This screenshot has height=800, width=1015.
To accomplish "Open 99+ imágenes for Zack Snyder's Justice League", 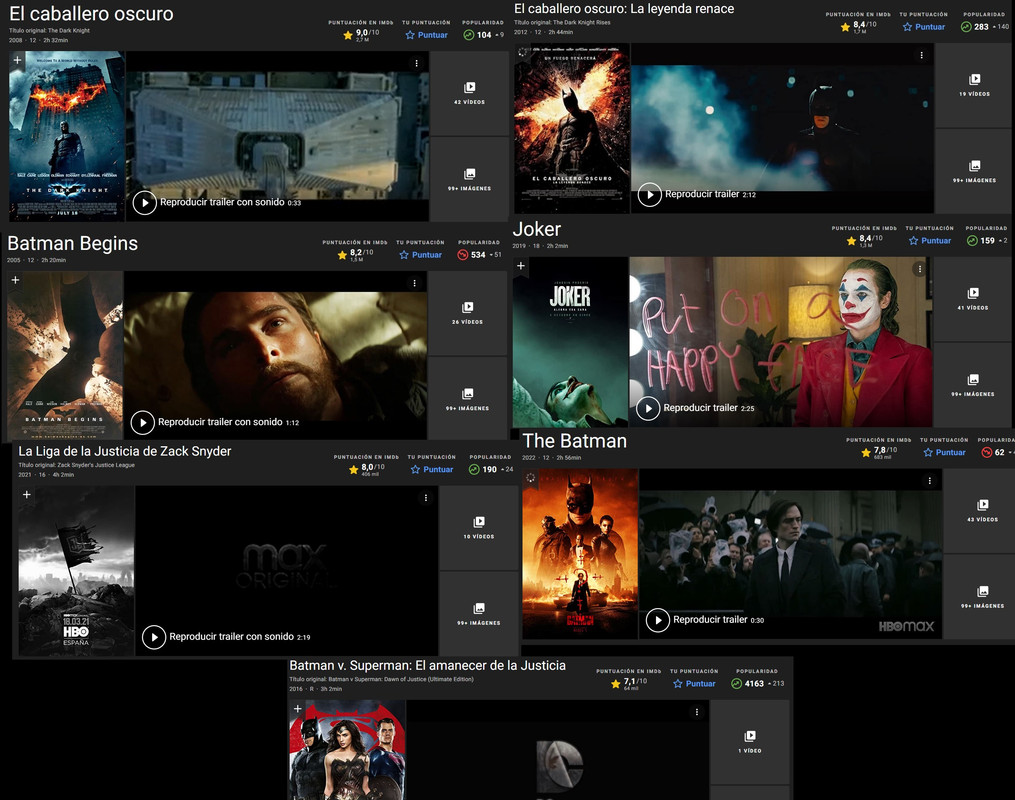I will (x=479, y=614).
